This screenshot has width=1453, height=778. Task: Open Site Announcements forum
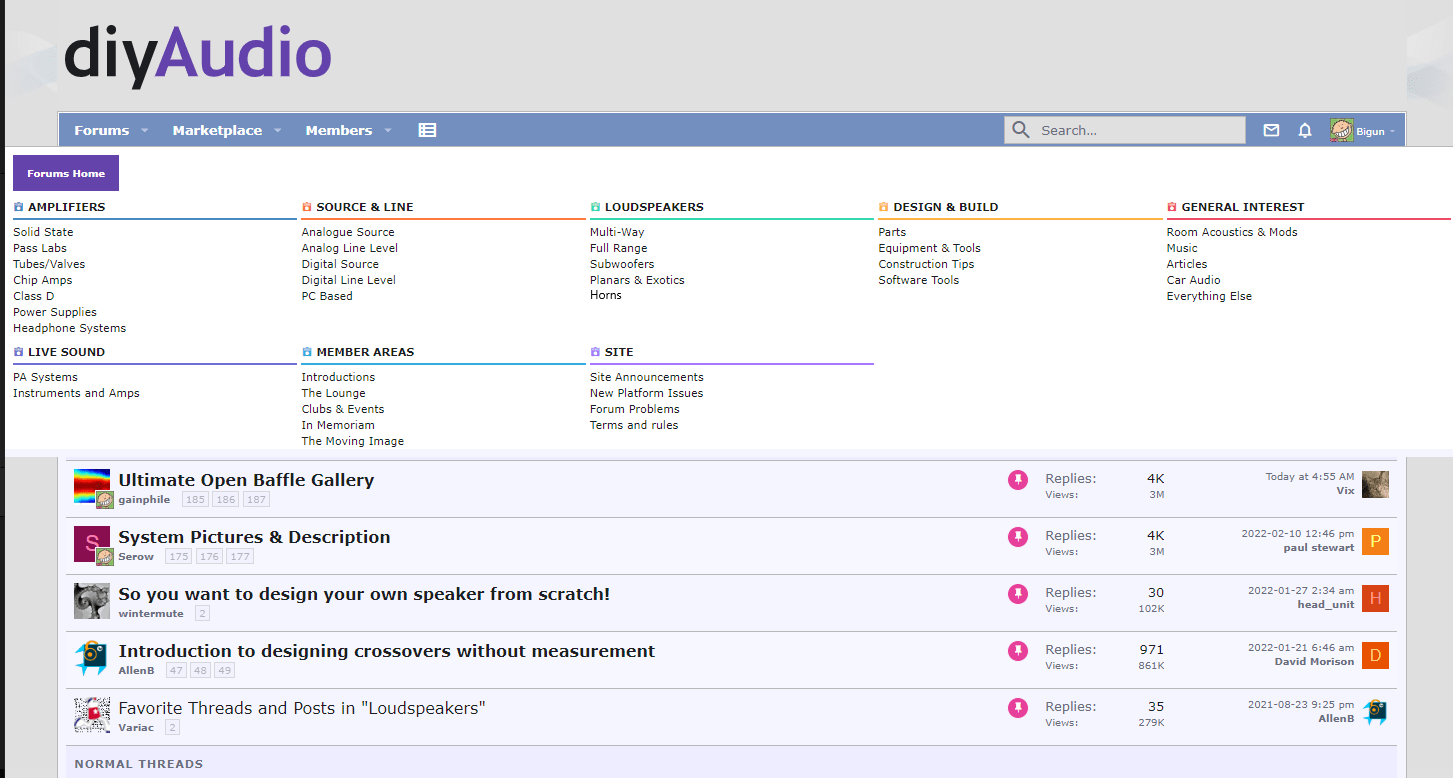[x=647, y=377]
